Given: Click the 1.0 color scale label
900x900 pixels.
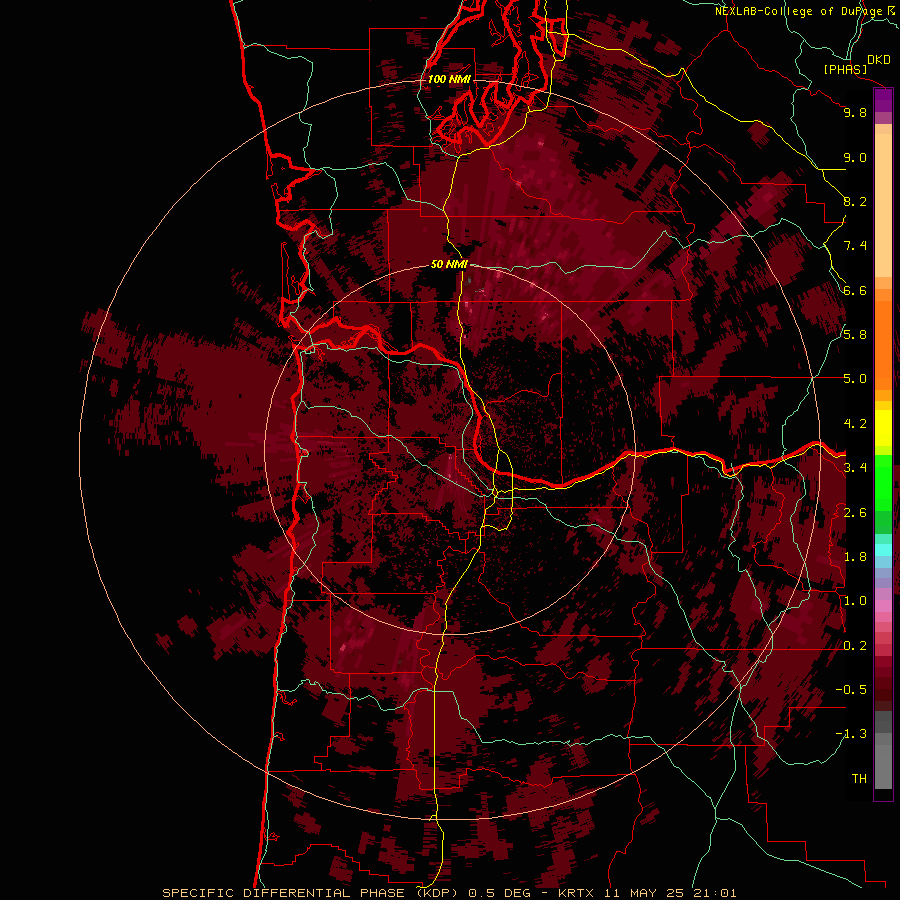Looking at the screenshot, I should pyautogui.click(x=855, y=601).
